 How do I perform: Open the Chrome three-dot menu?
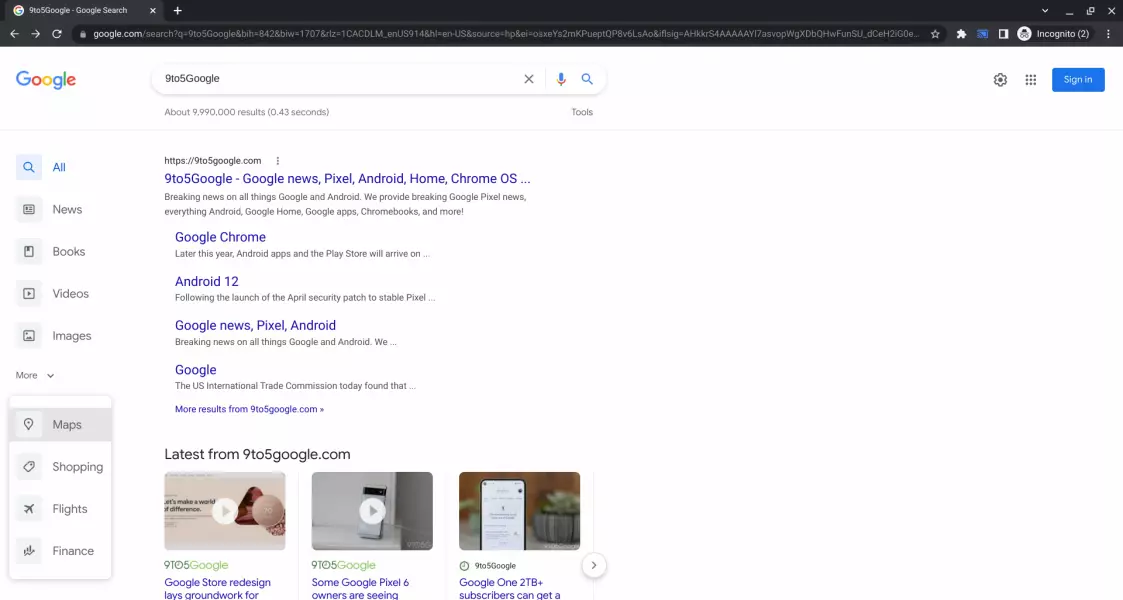coord(1108,34)
